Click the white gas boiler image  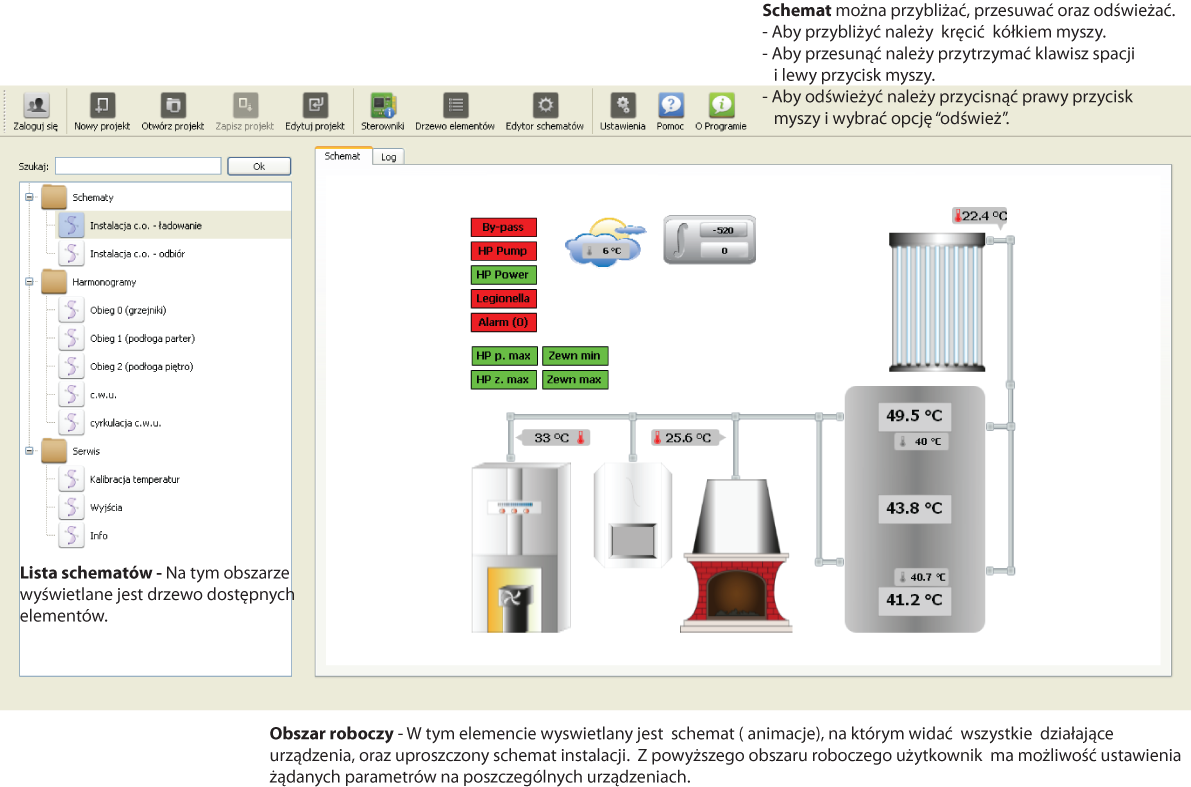(x=633, y=515)
